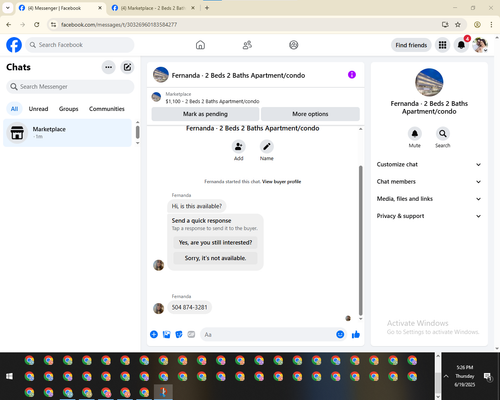Click the Search Facebook field
500x400 pixels.
[80, 45]
